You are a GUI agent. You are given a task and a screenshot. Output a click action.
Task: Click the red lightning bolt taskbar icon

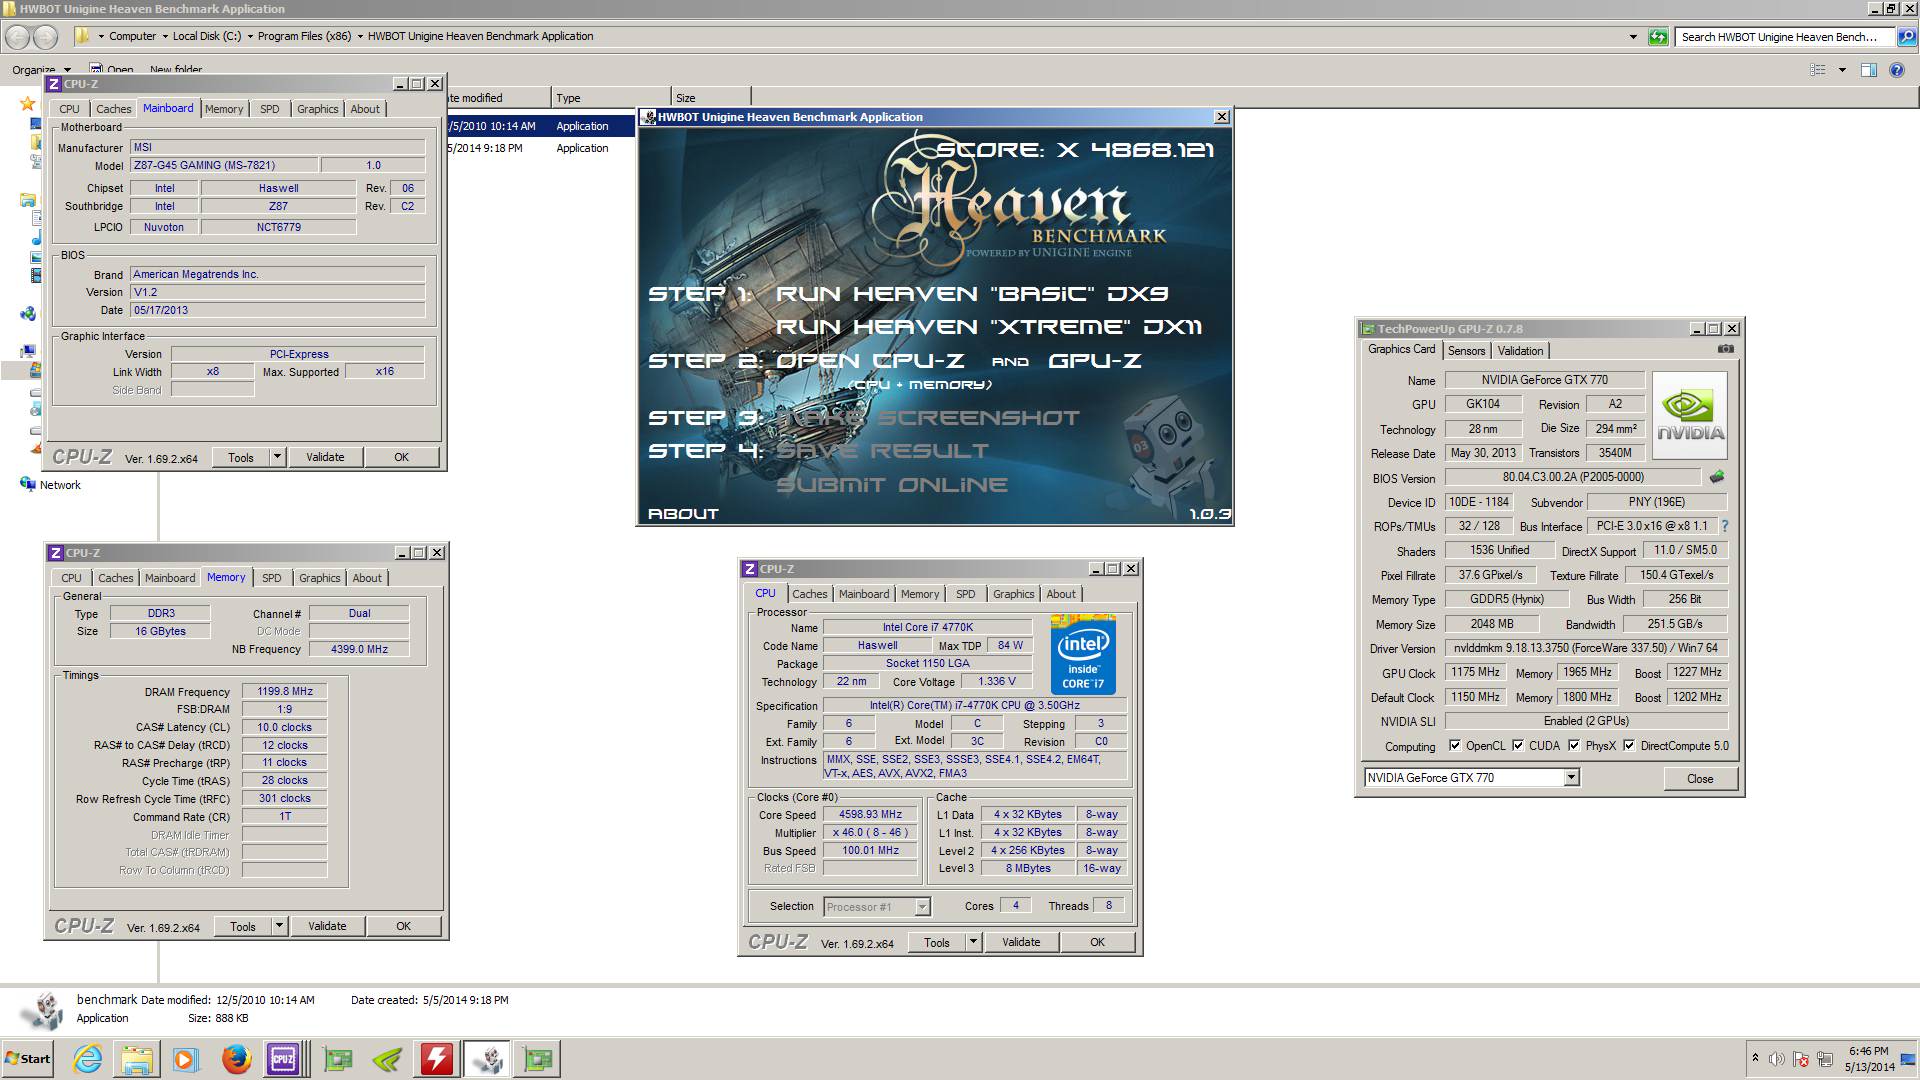[437, 1059]
